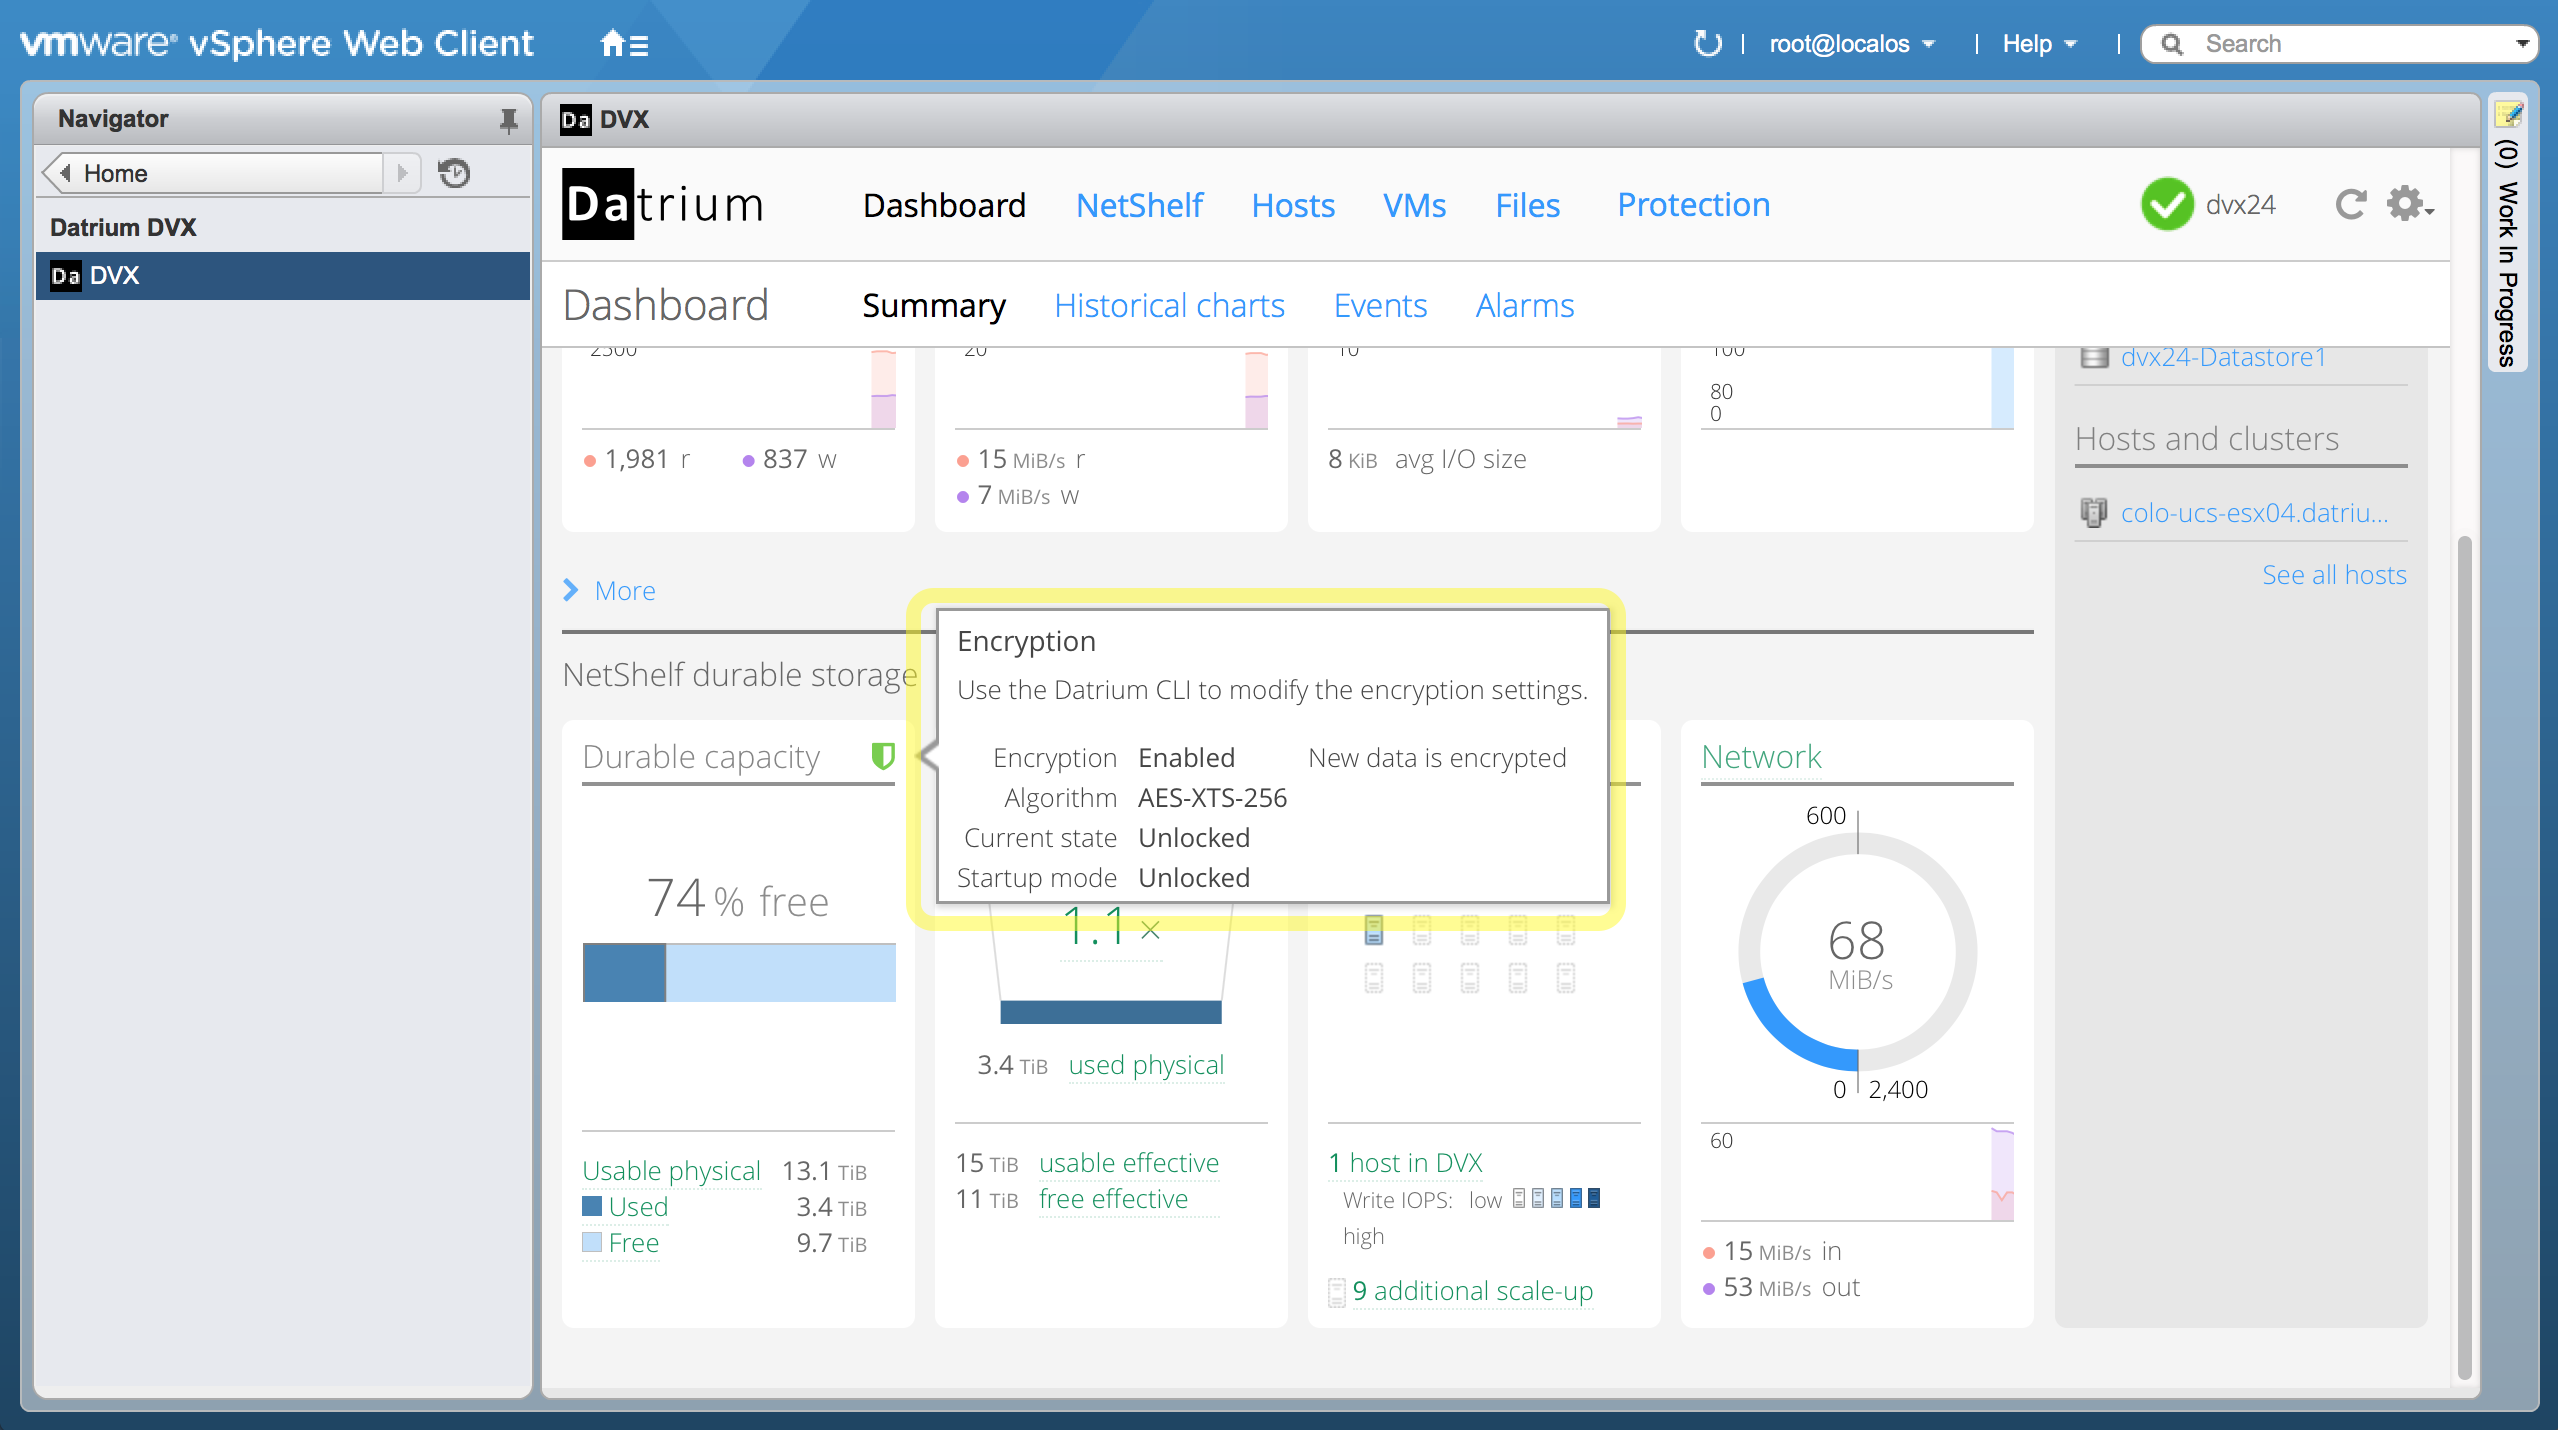Click See all hosts
Screen dimensions: 2558x1430
[2334, 575]
